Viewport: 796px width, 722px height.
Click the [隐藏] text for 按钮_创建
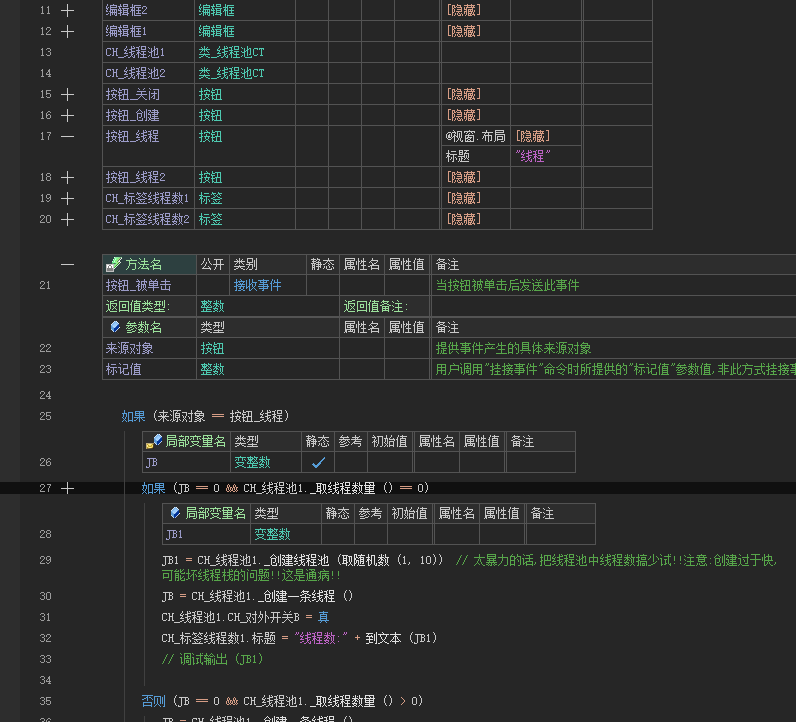463,115
